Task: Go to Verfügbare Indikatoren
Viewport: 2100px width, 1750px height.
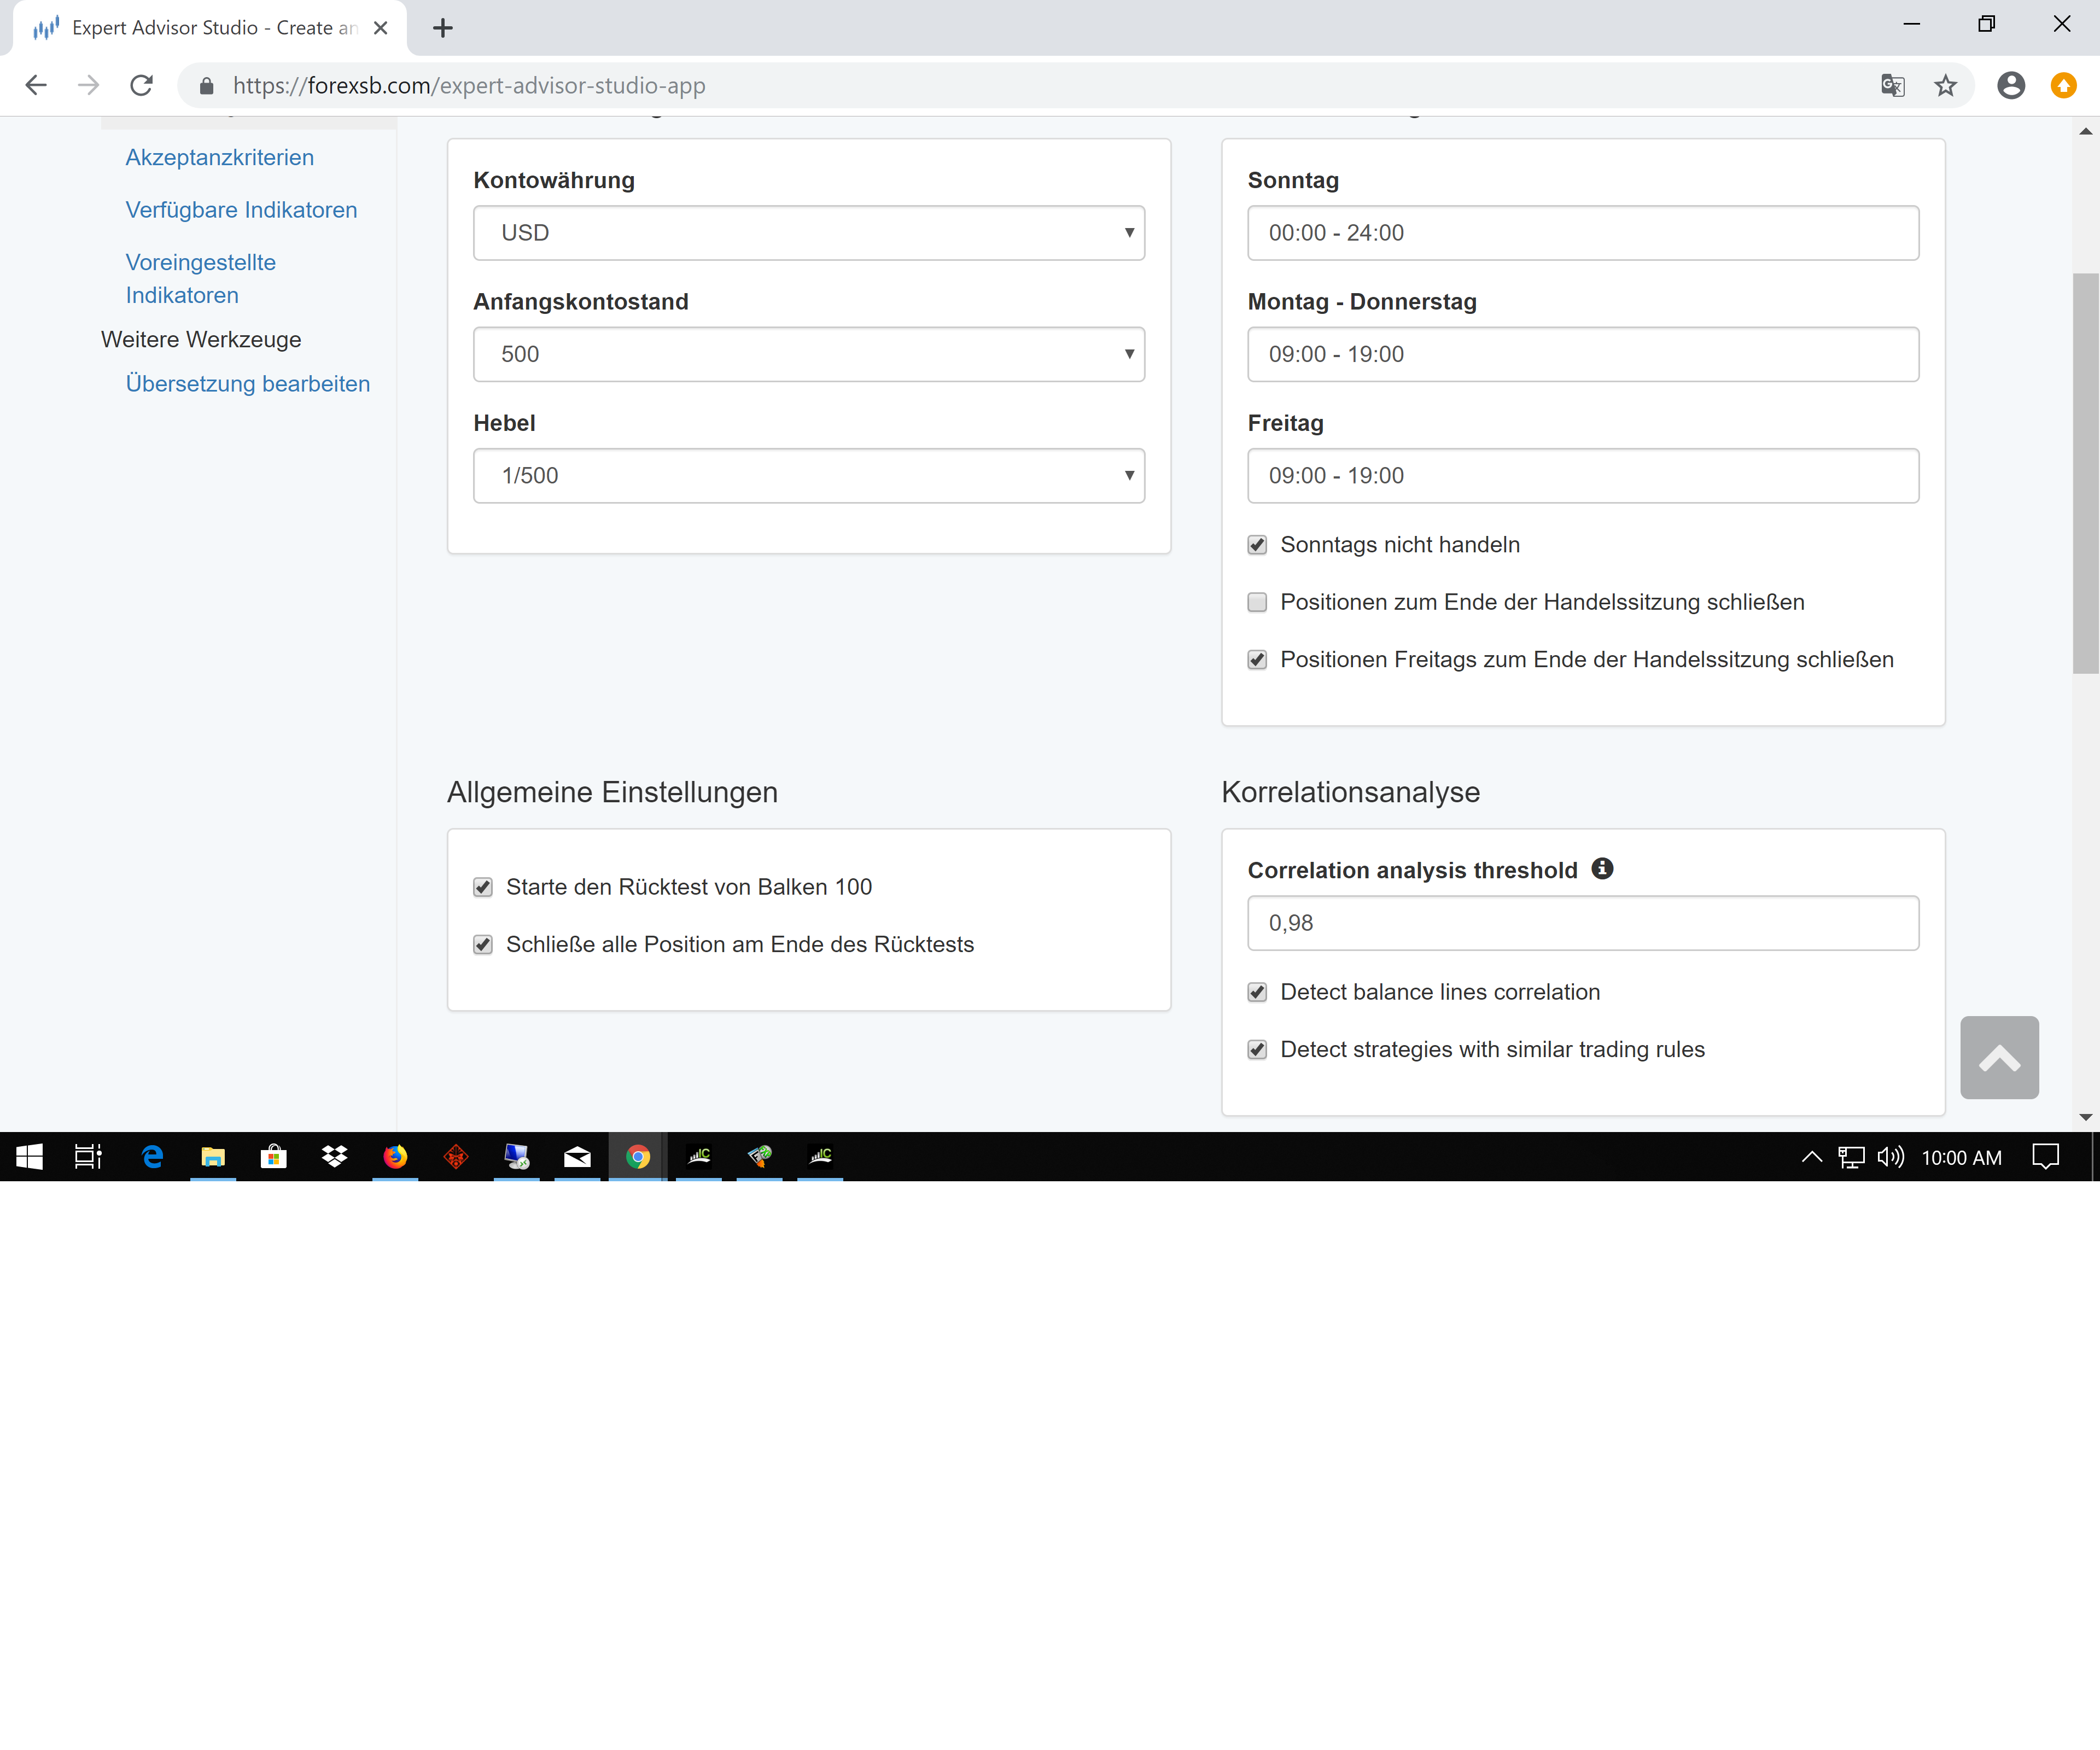Action: click(241, 210)
